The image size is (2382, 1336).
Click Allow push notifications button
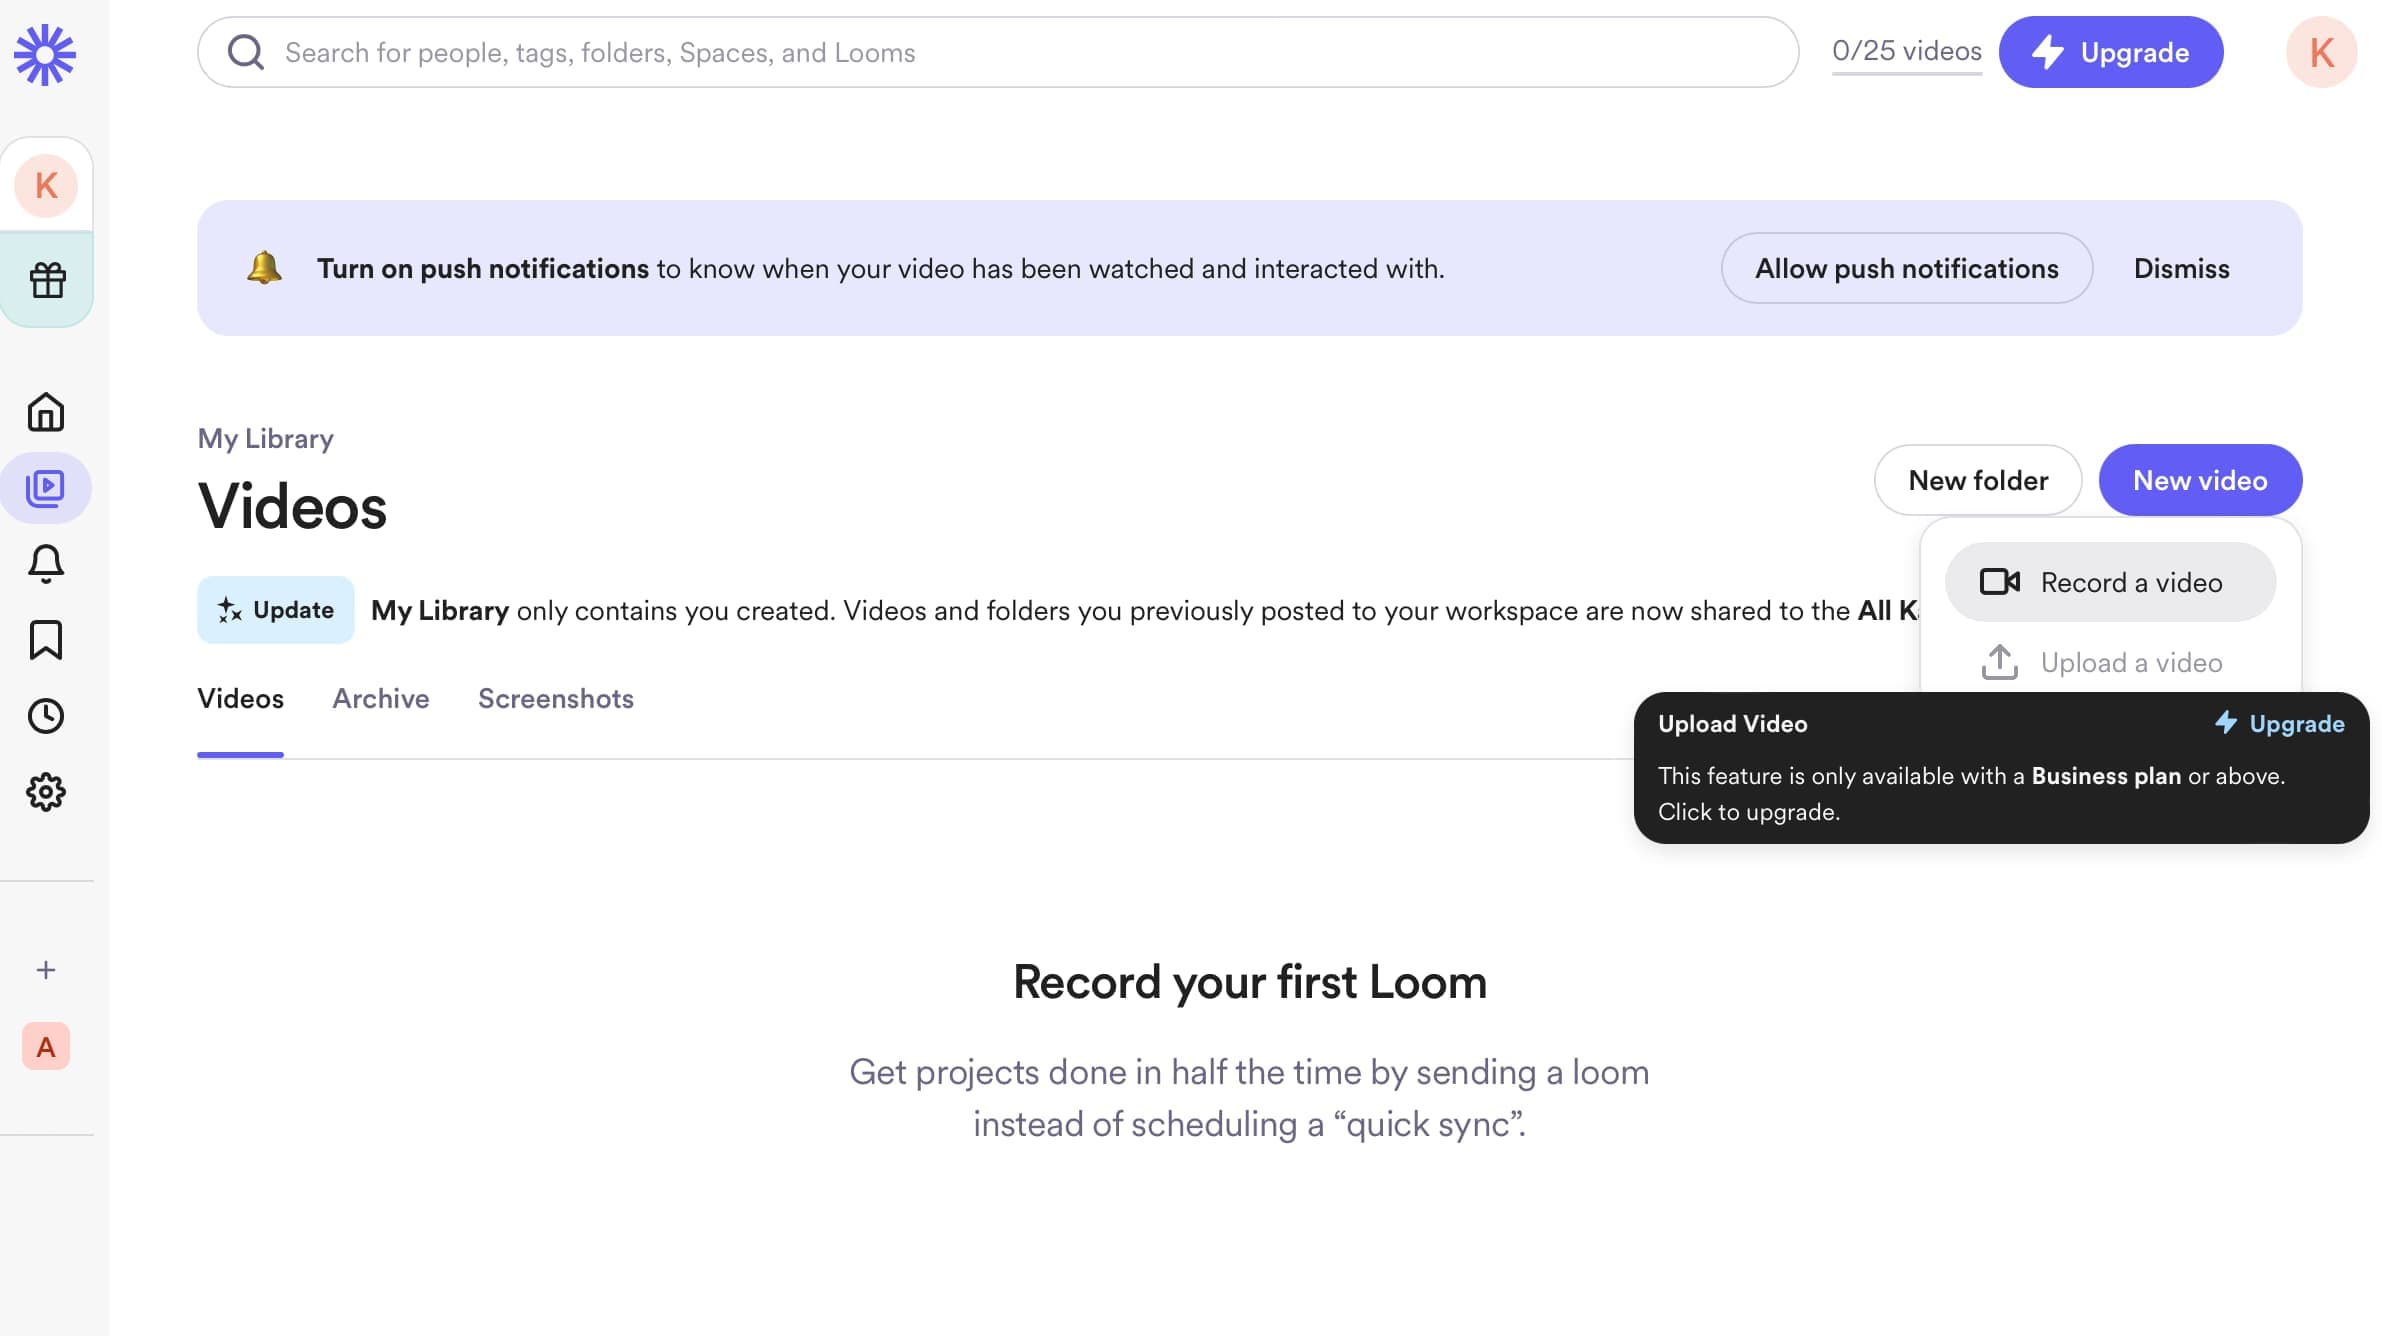coord(1906,269)
